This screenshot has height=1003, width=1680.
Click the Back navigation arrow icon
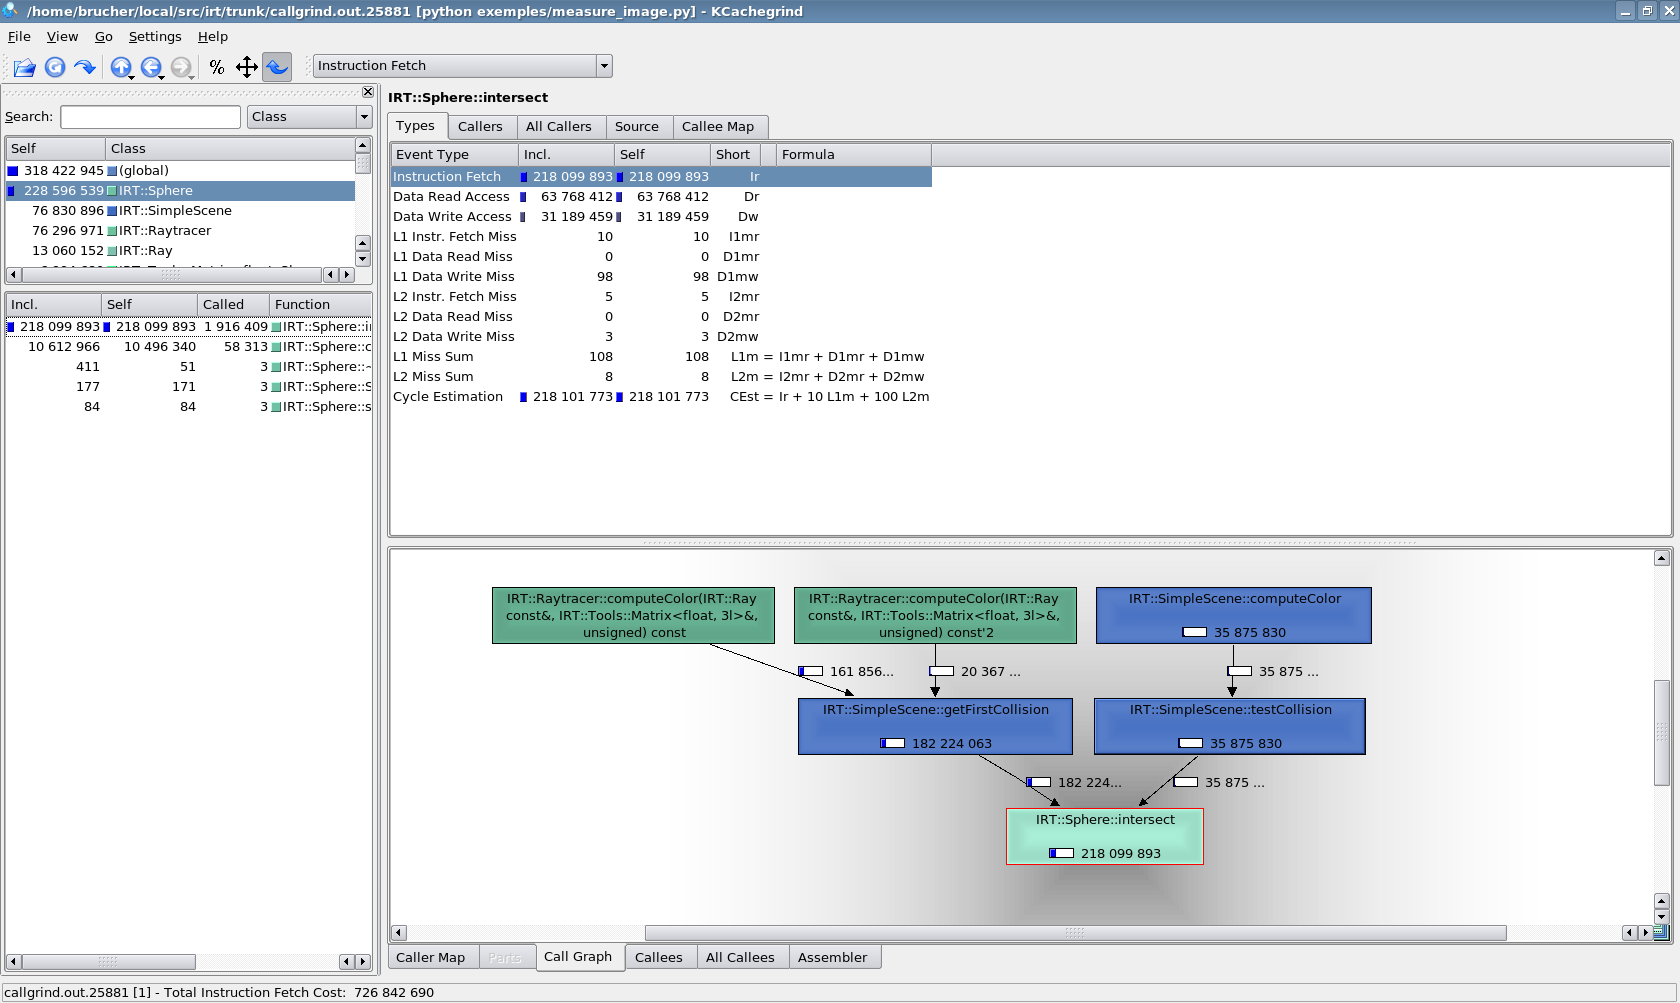coord(150,67)
